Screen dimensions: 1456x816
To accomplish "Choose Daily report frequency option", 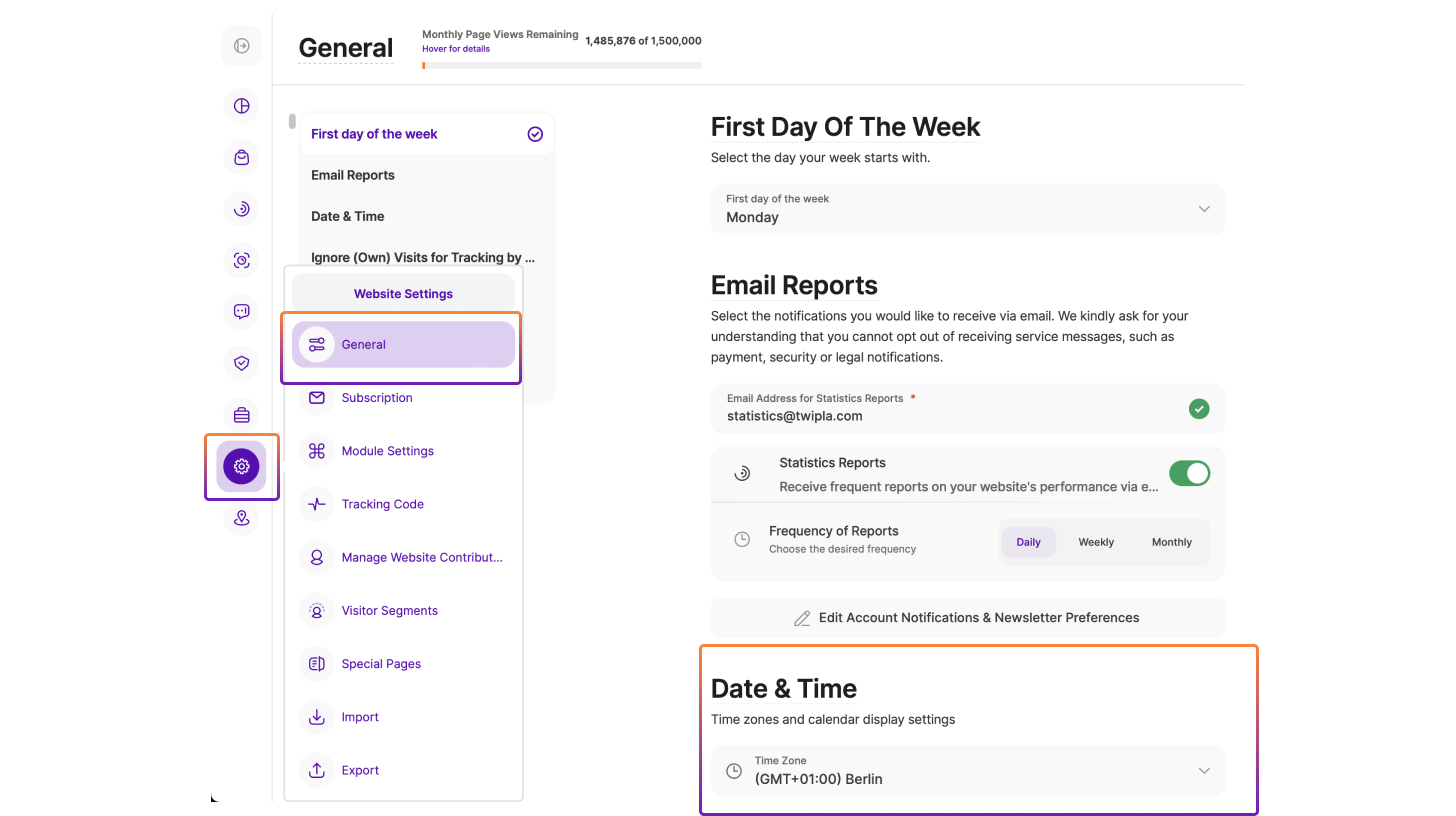I will tap(1028, 542).
